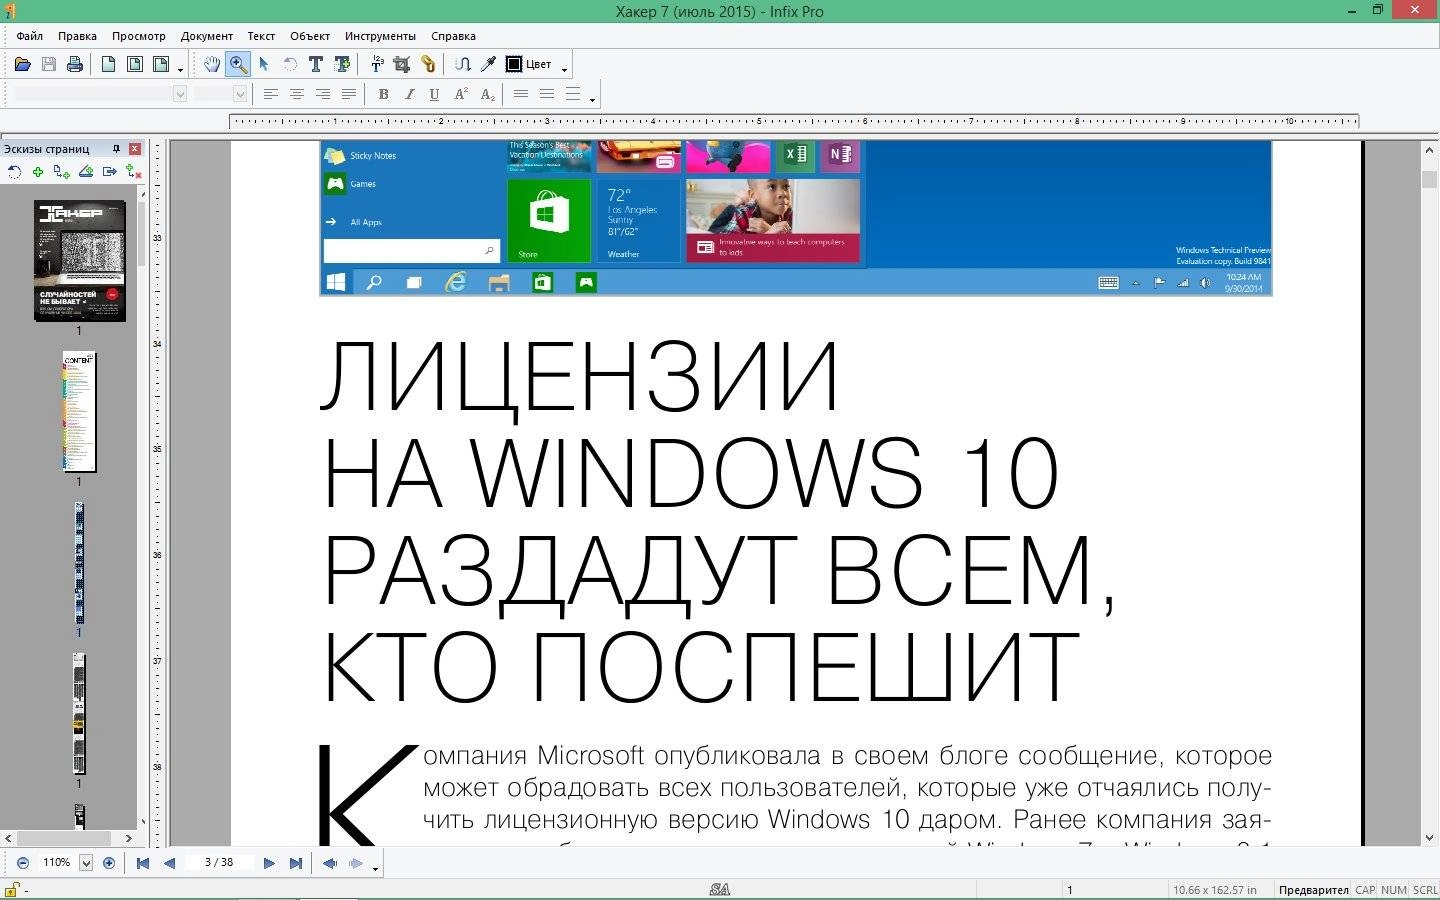Toggle Subscript formatting
This screenshot has height=900, width=1440.
[x=487, y=94]
